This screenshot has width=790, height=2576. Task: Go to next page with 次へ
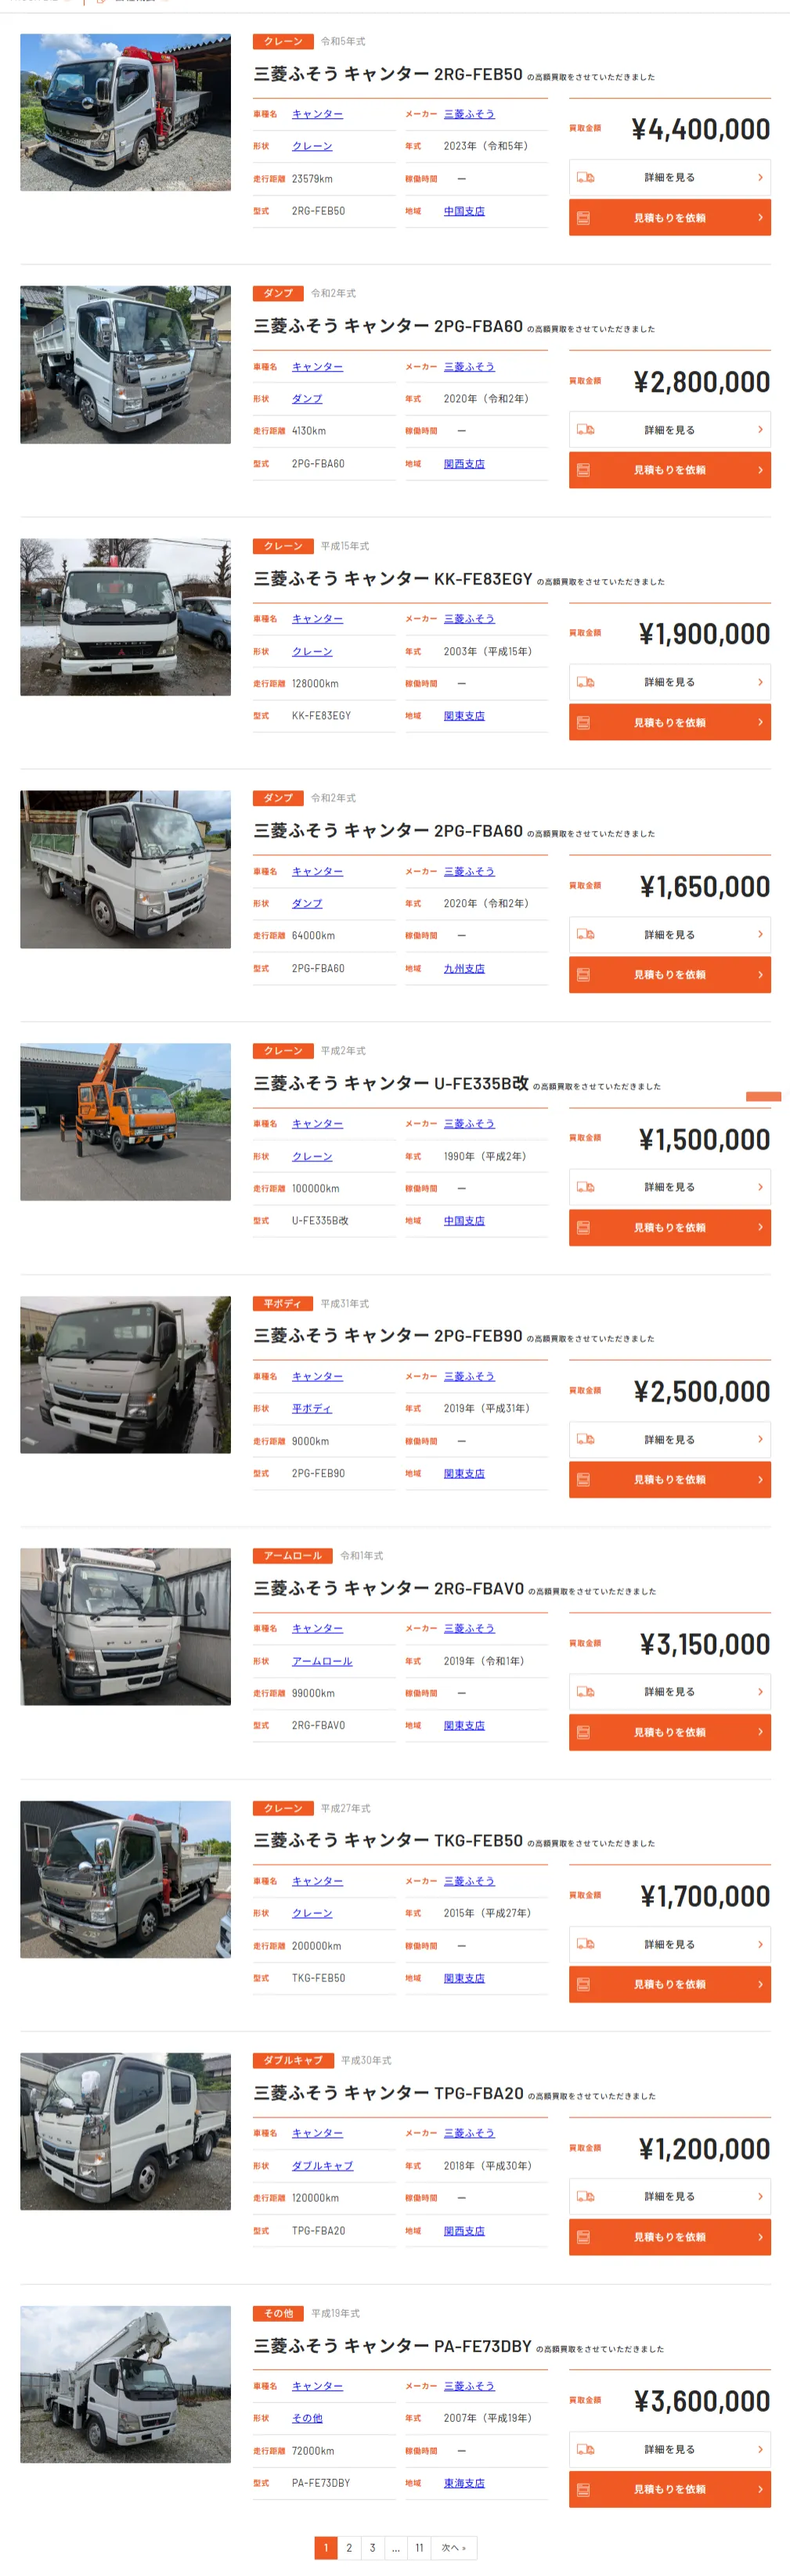[454, 2548]
